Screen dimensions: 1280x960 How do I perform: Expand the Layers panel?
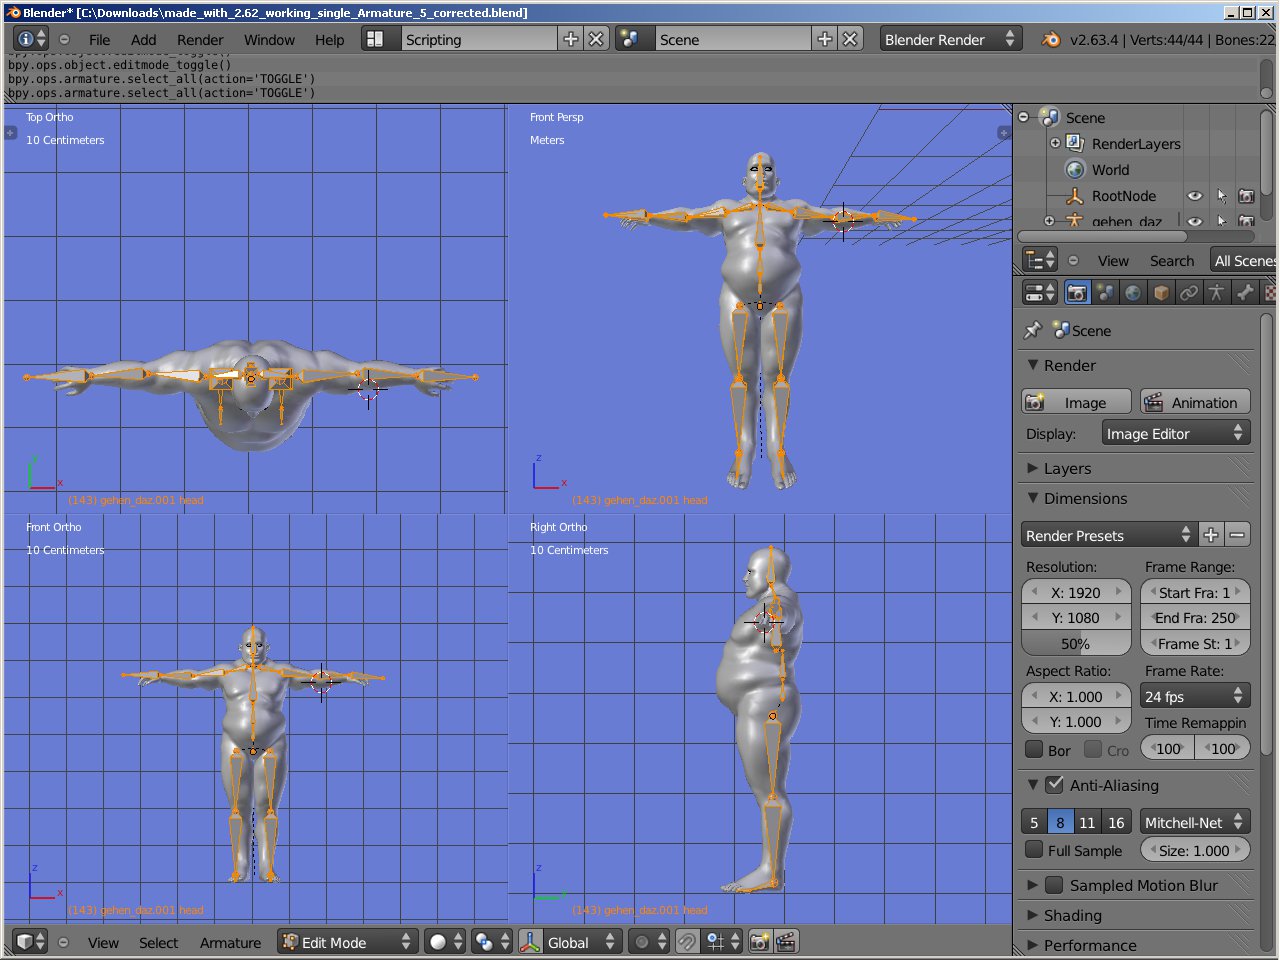pos(1033,468)
